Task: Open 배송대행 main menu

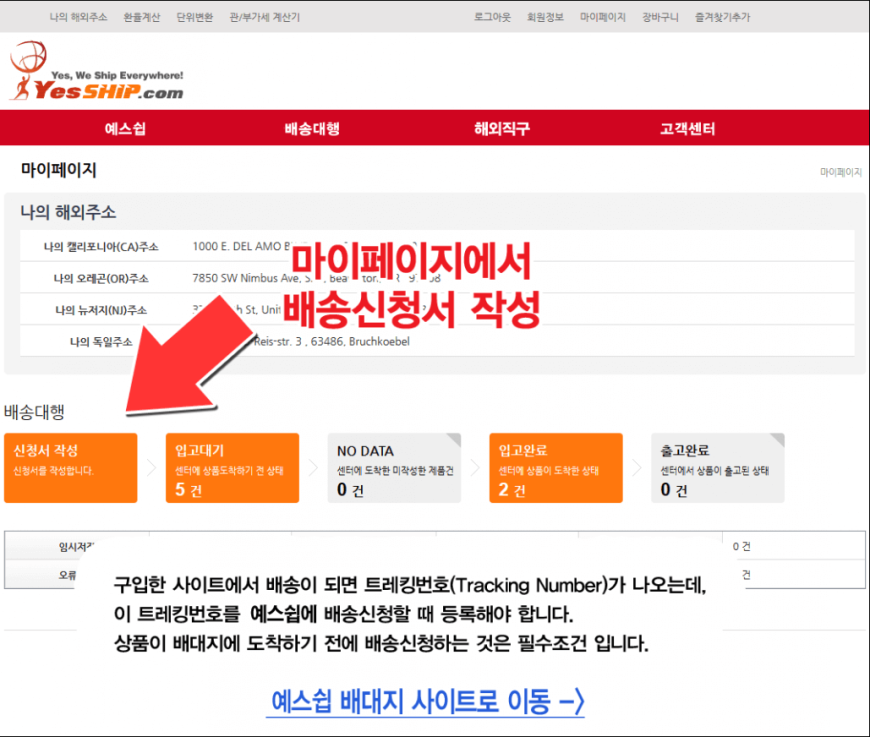Action: click(x=312, y=129)
